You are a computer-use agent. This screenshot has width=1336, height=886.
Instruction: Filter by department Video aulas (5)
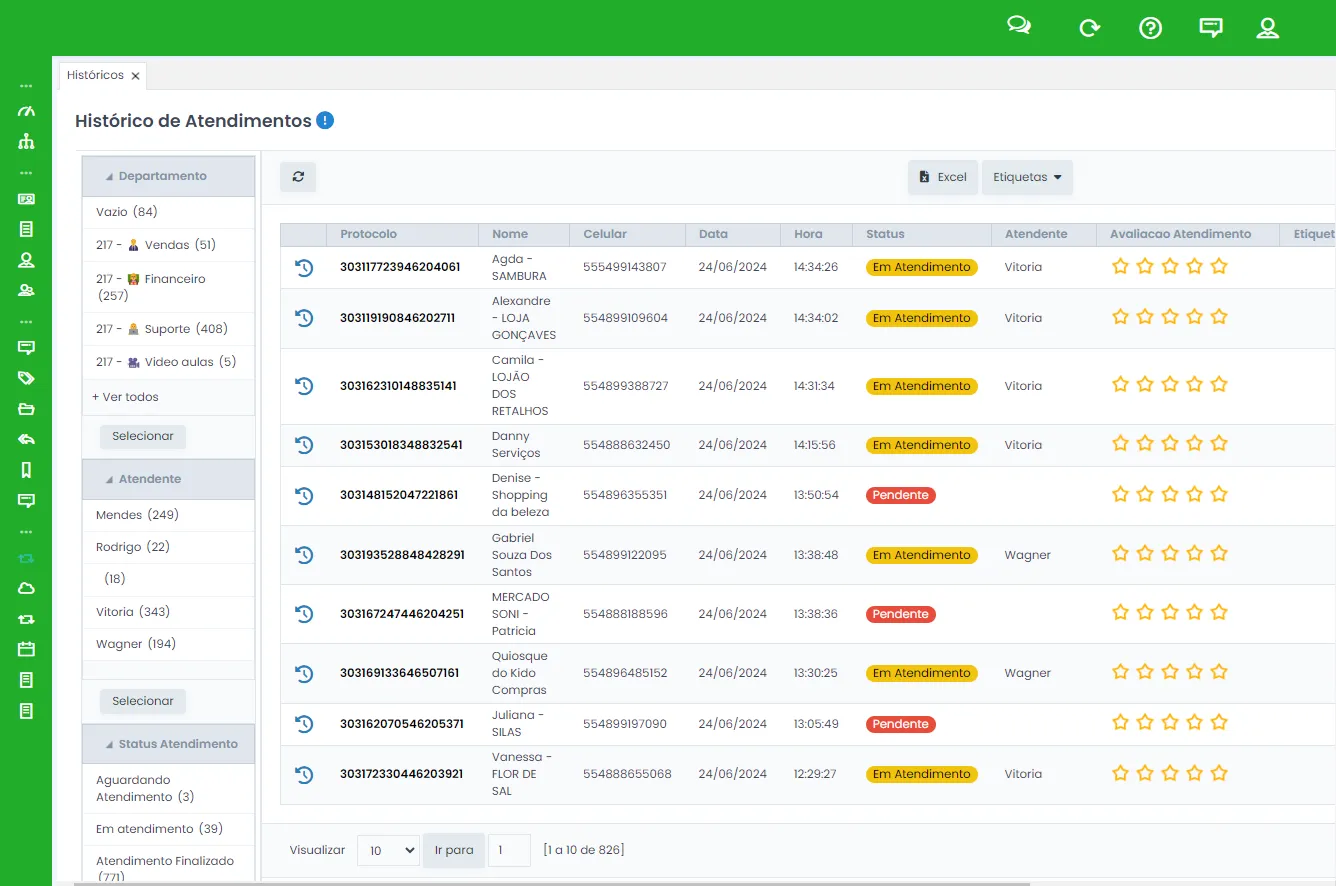click(x=166, y=362)
